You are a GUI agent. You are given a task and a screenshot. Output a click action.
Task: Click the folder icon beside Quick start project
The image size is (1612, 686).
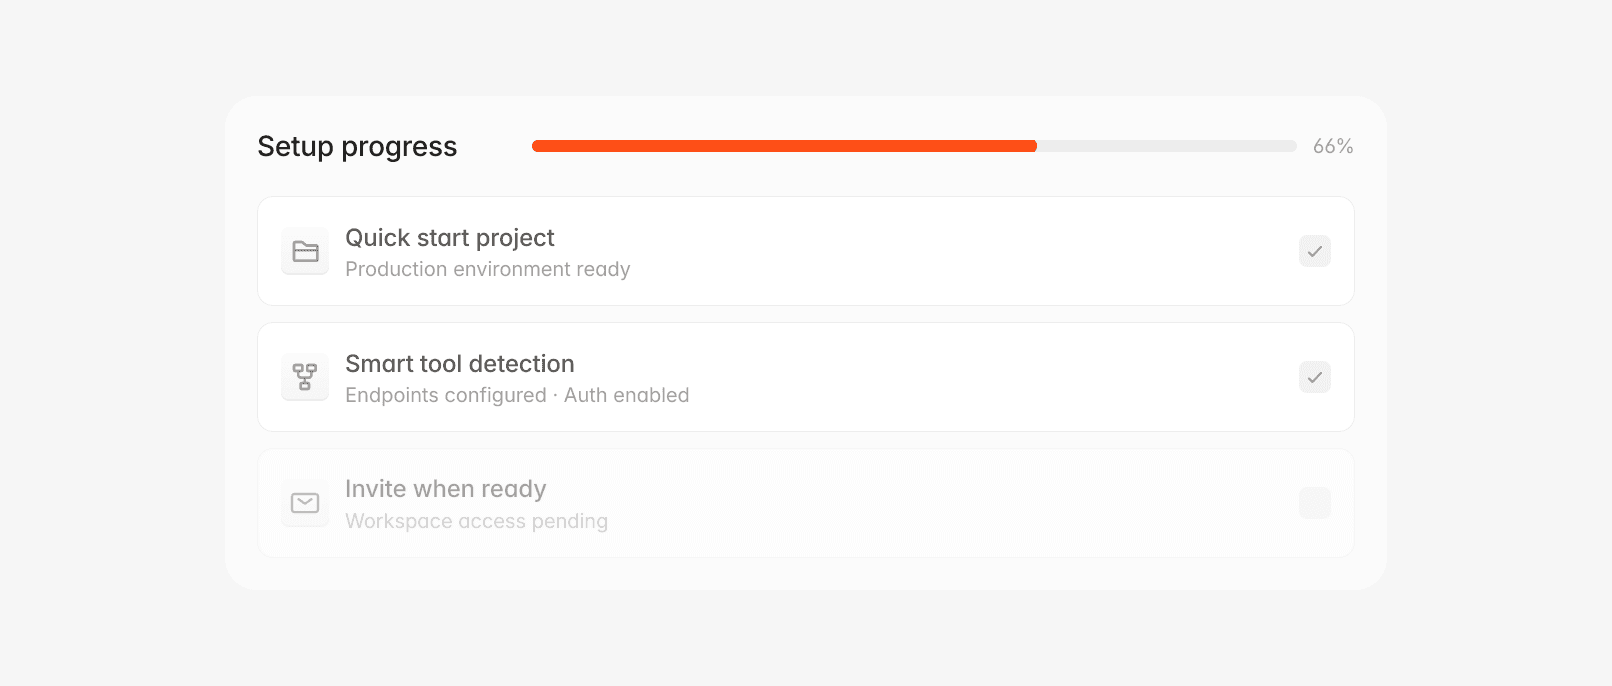pyautogui.click(x=305, y=251)
